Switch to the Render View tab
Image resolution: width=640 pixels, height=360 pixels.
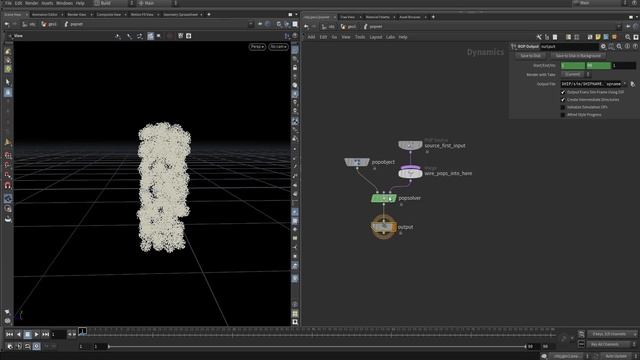pos(77,15)
